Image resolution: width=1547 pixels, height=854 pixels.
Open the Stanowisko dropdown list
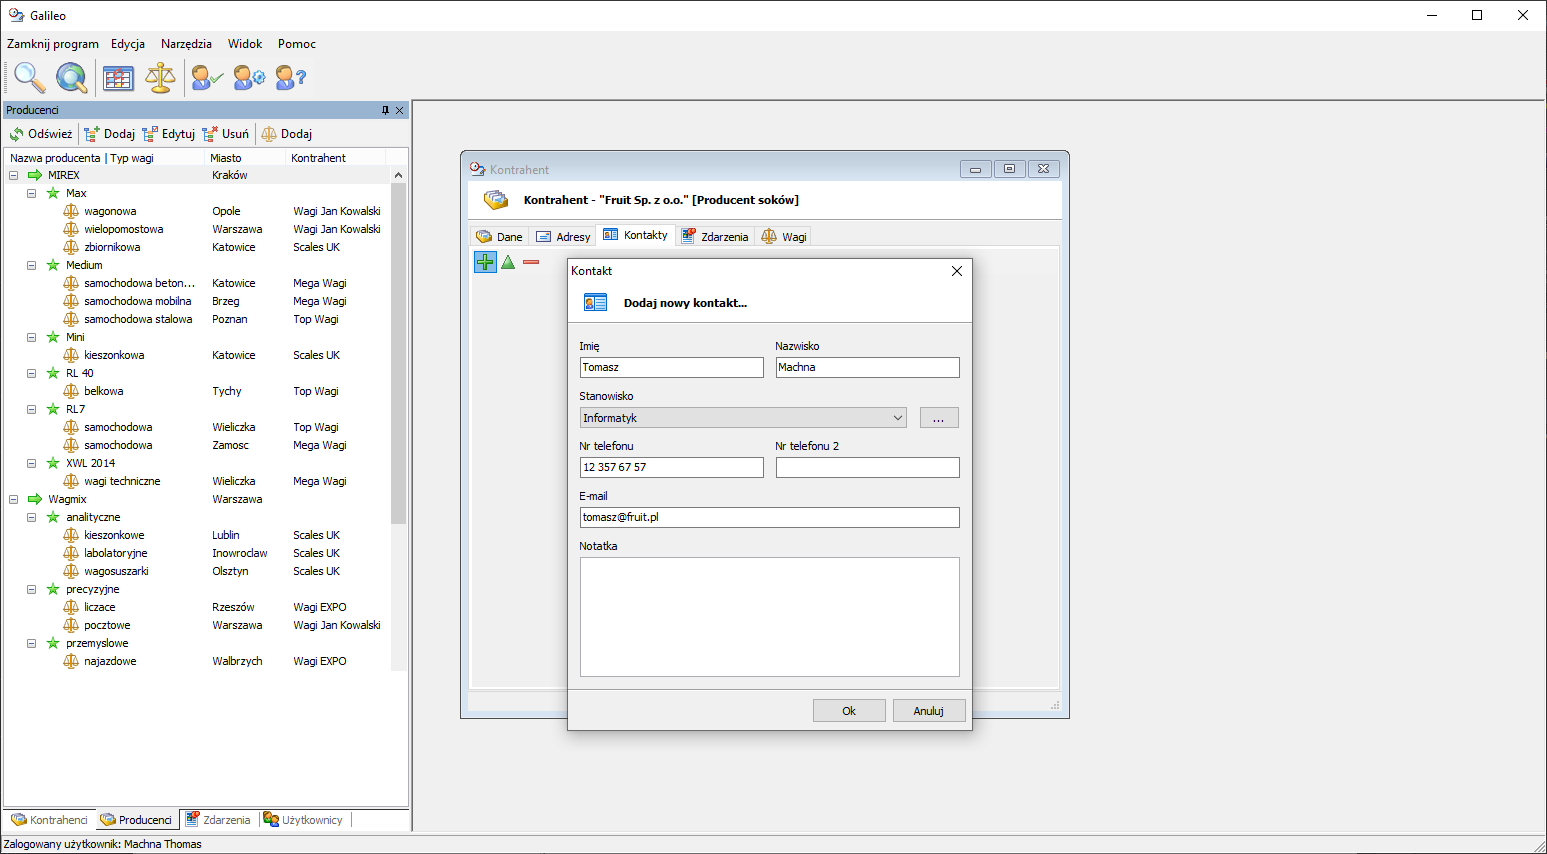coord(897,418)
